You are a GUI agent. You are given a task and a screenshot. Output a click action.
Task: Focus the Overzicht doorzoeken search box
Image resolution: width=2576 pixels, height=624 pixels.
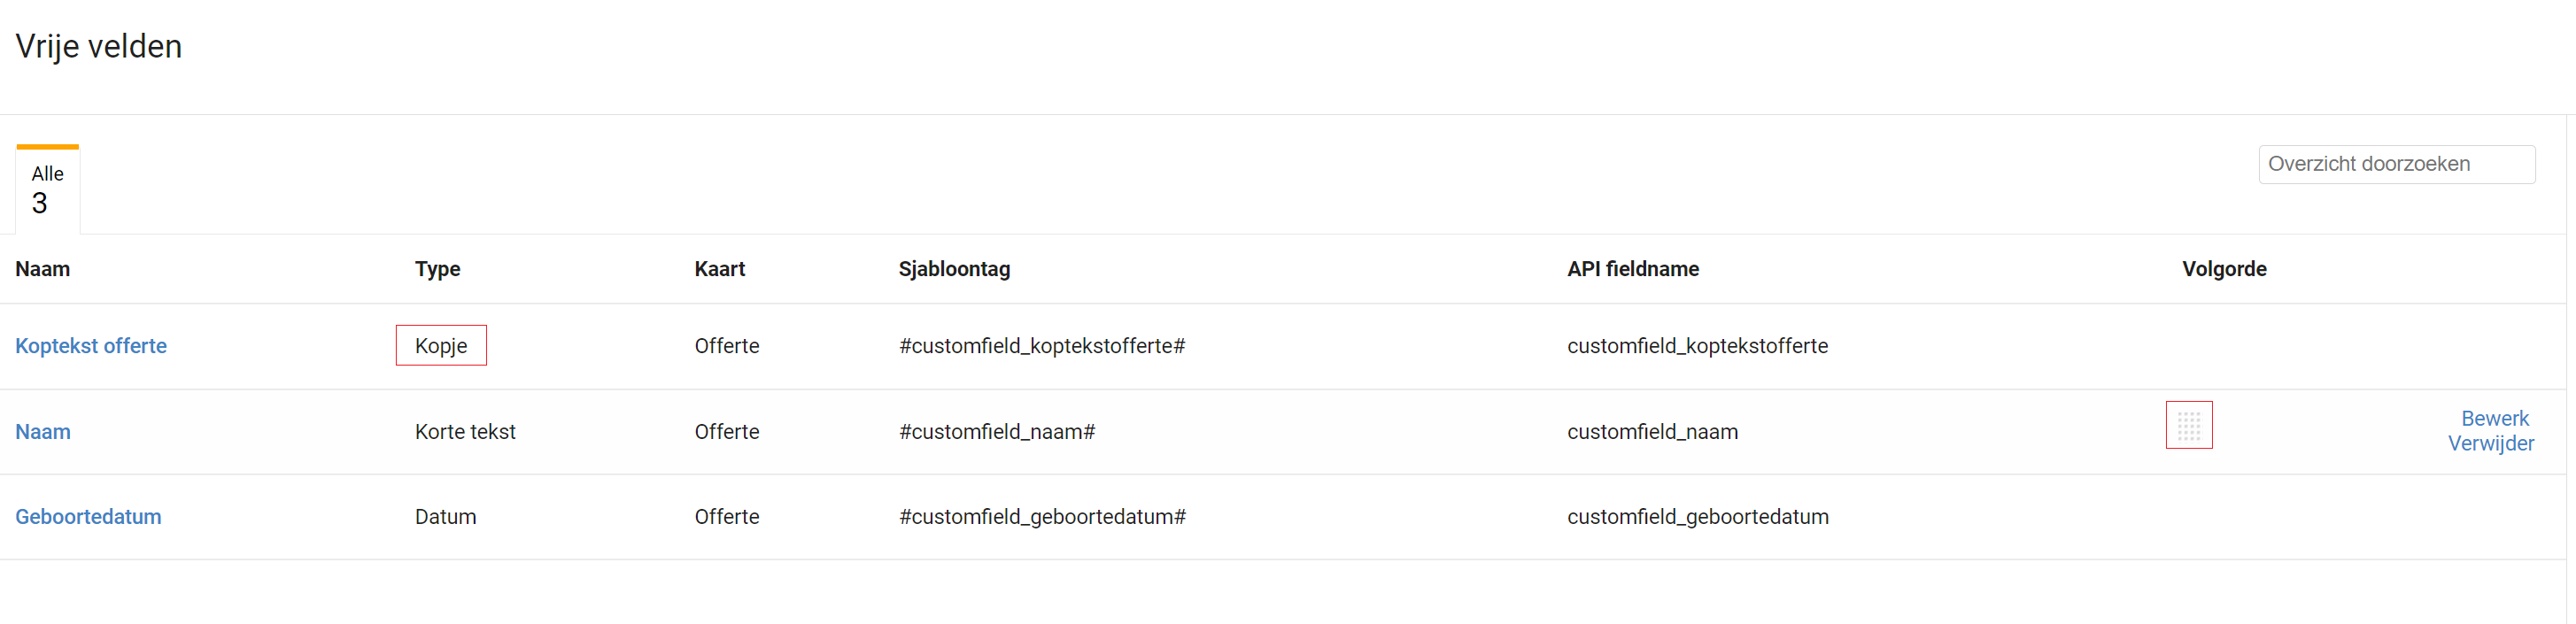[x=2396, y=164]
